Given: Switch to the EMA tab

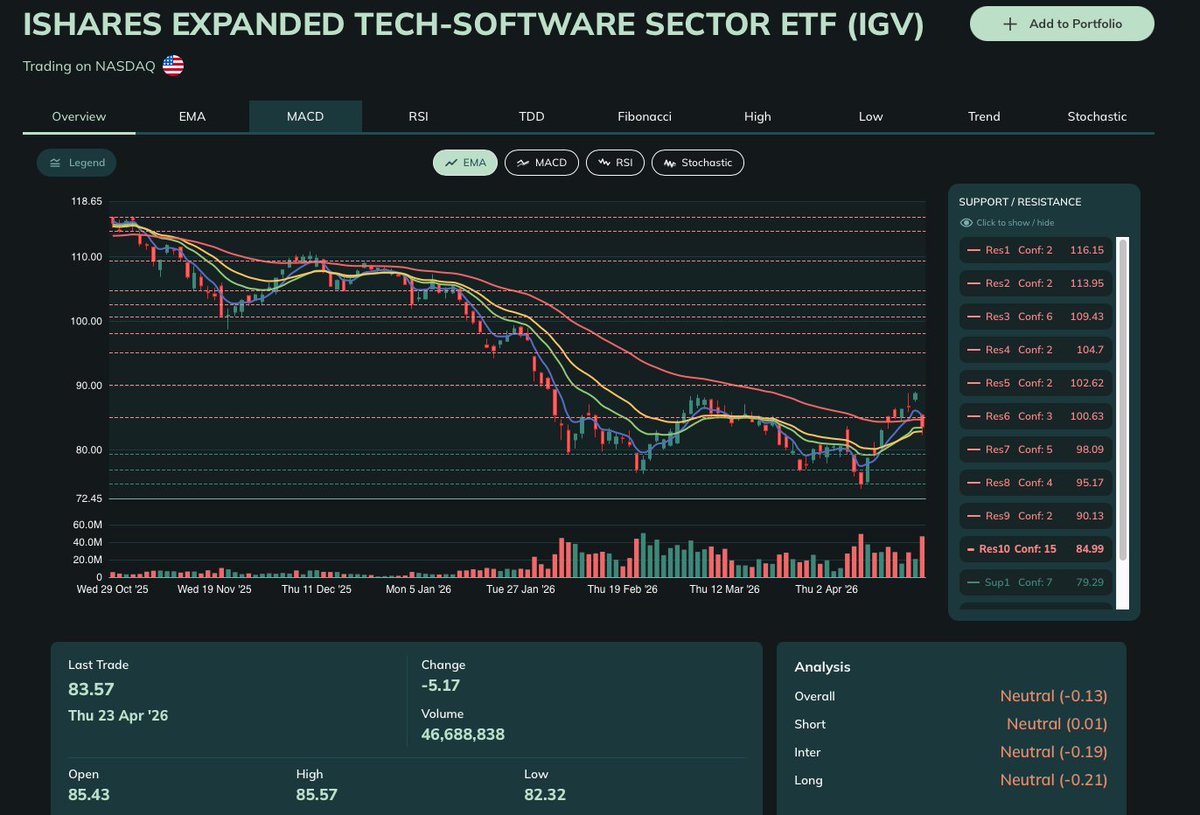Looking at the screenshot, I should tap(192, 117).
